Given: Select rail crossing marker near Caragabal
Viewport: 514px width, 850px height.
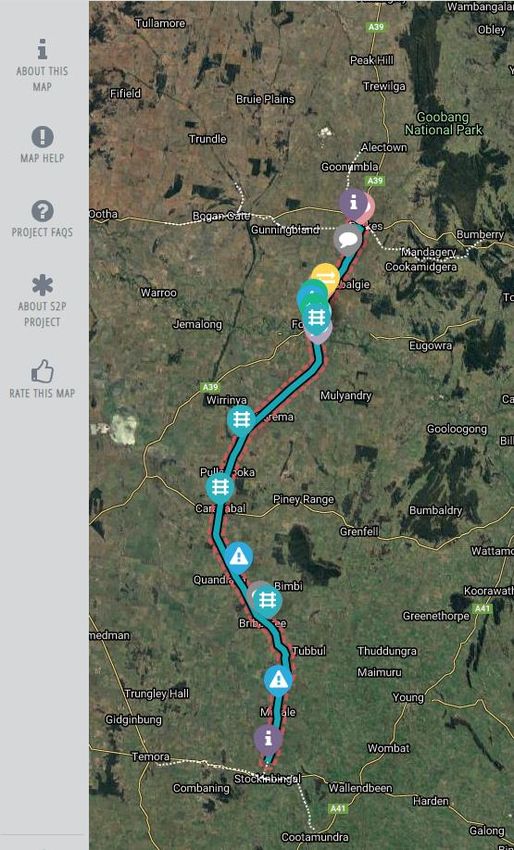Looking at the screenshot, I should click(220, 487).
